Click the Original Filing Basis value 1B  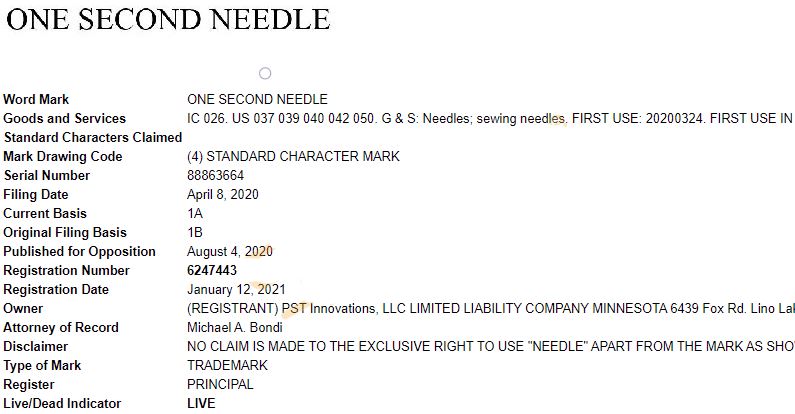pyautogui.click(x=196, y=232)
